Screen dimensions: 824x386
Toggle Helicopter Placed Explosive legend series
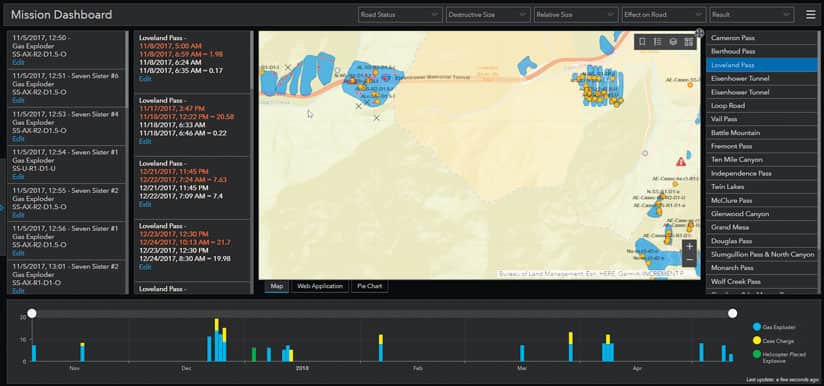[779, 357]
